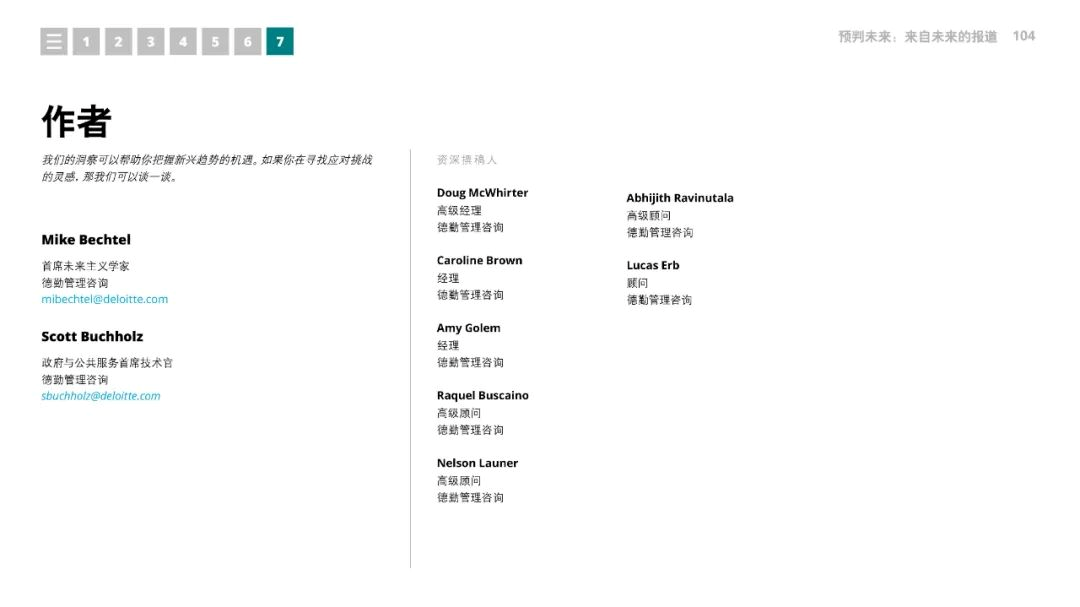Click the italic intro paragraph under 作者

point(207,168)
